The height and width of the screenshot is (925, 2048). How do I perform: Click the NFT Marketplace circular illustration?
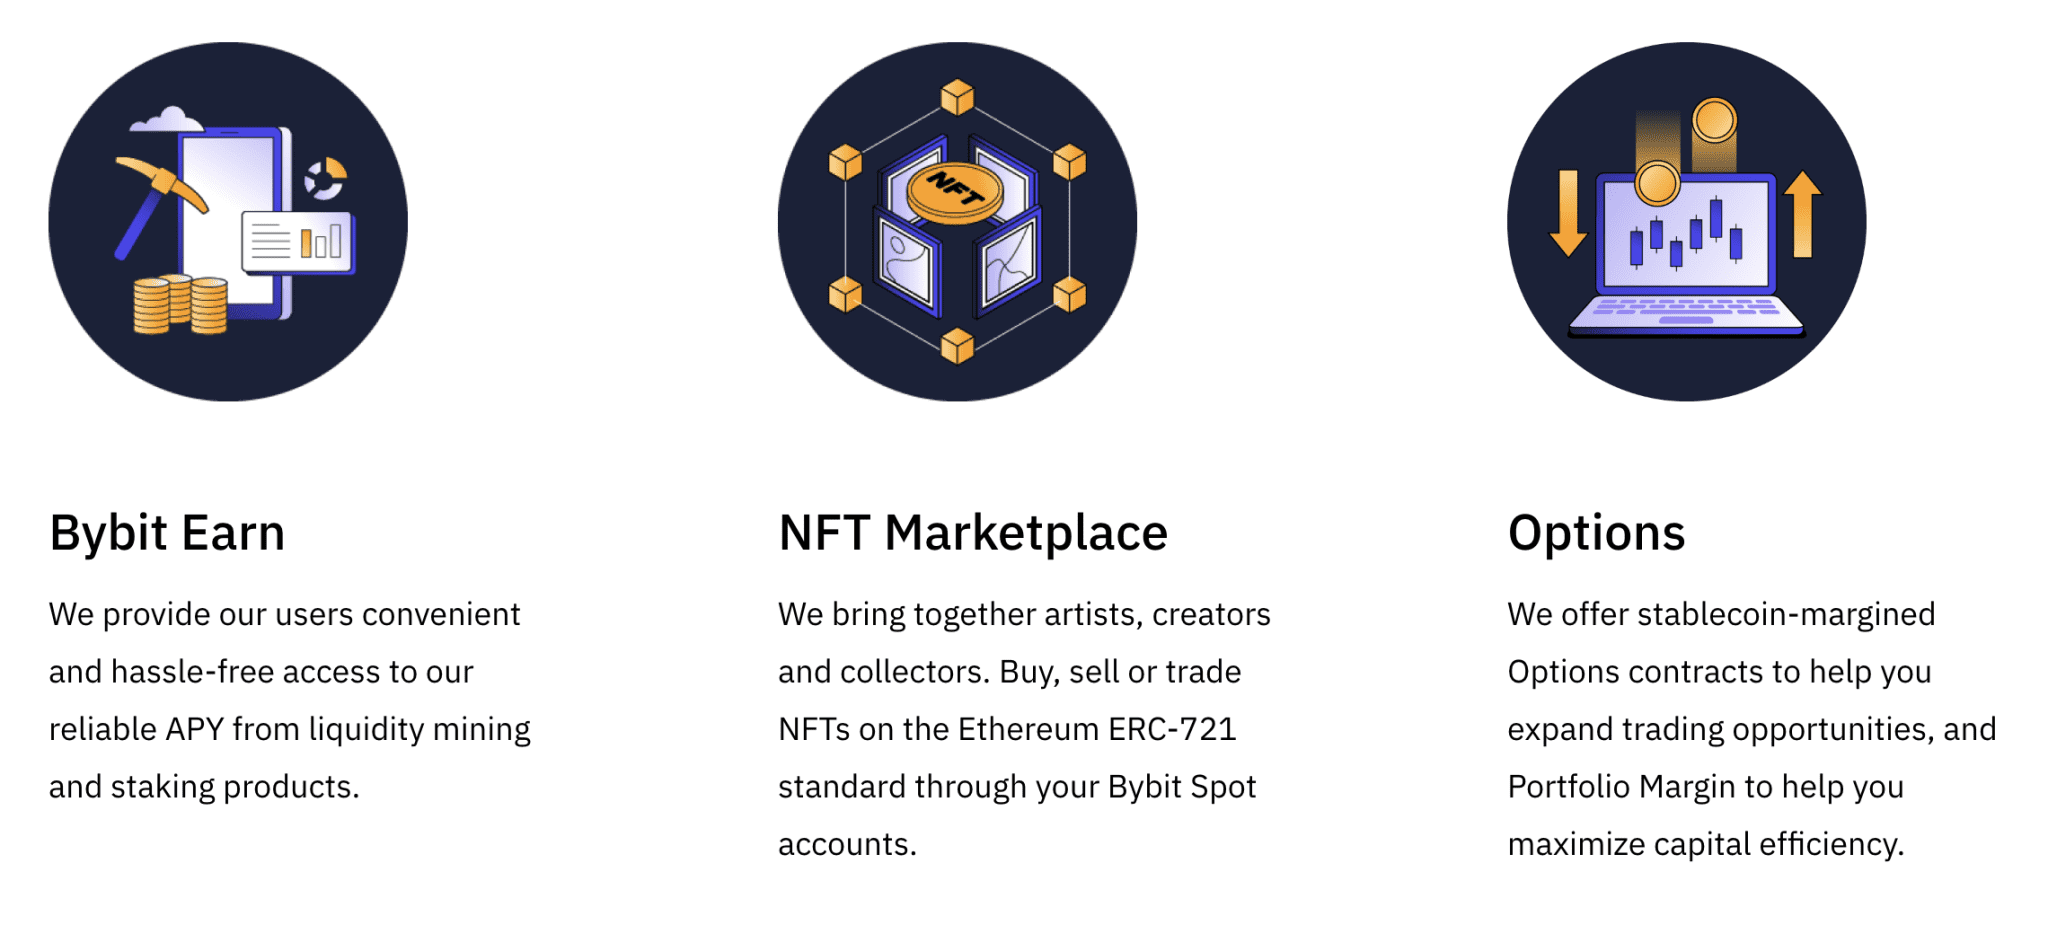point(957,222)
